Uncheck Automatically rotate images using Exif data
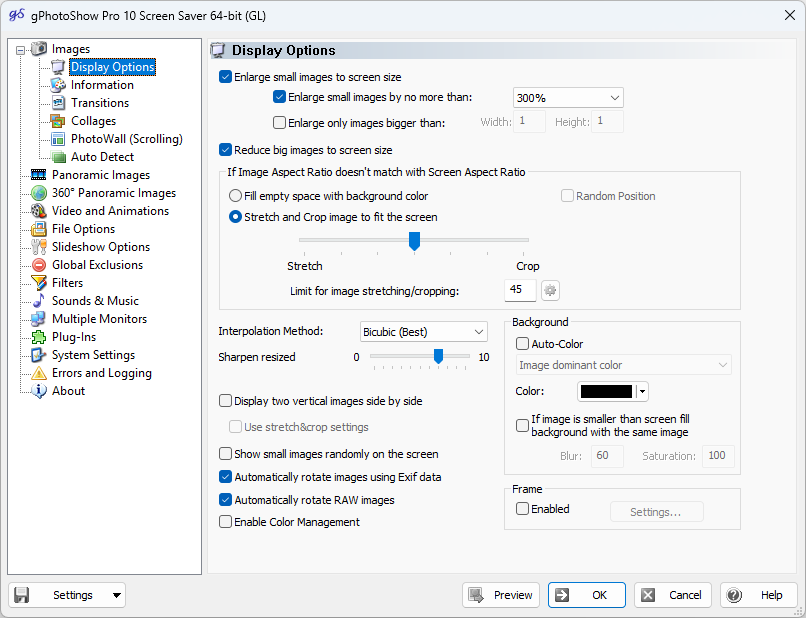This screenshot has height=618, width=806. [x=225, y=477]
